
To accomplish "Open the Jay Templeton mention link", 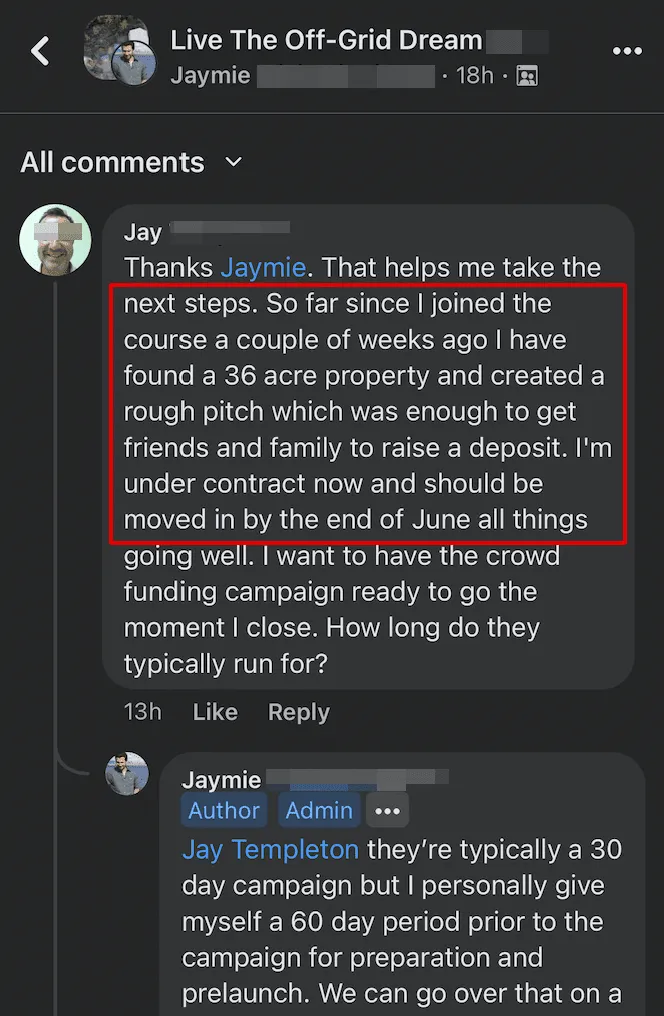I will tap(270, 850).
